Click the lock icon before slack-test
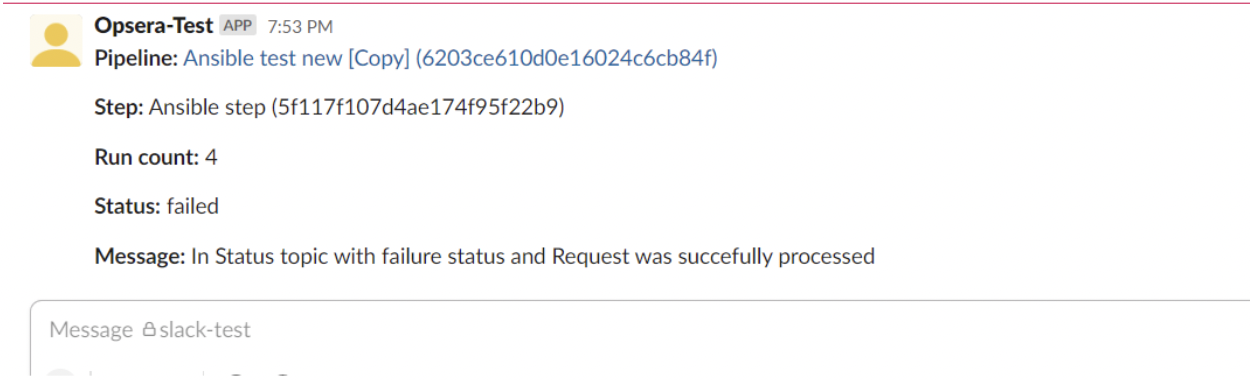This screenshot has height=380, width=1250. pyautogui.click(x=149, y=330)
